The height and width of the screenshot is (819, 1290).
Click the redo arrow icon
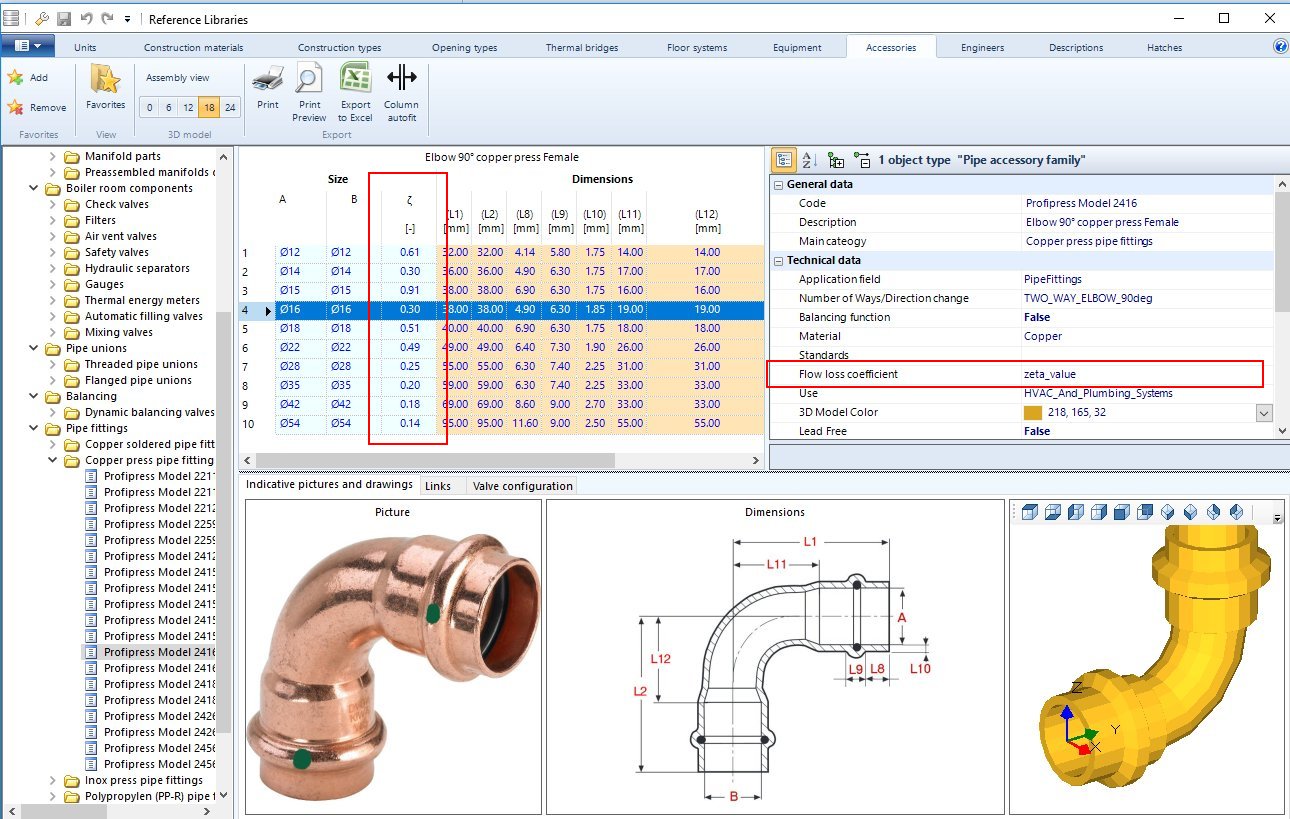[x=107, y=19]
